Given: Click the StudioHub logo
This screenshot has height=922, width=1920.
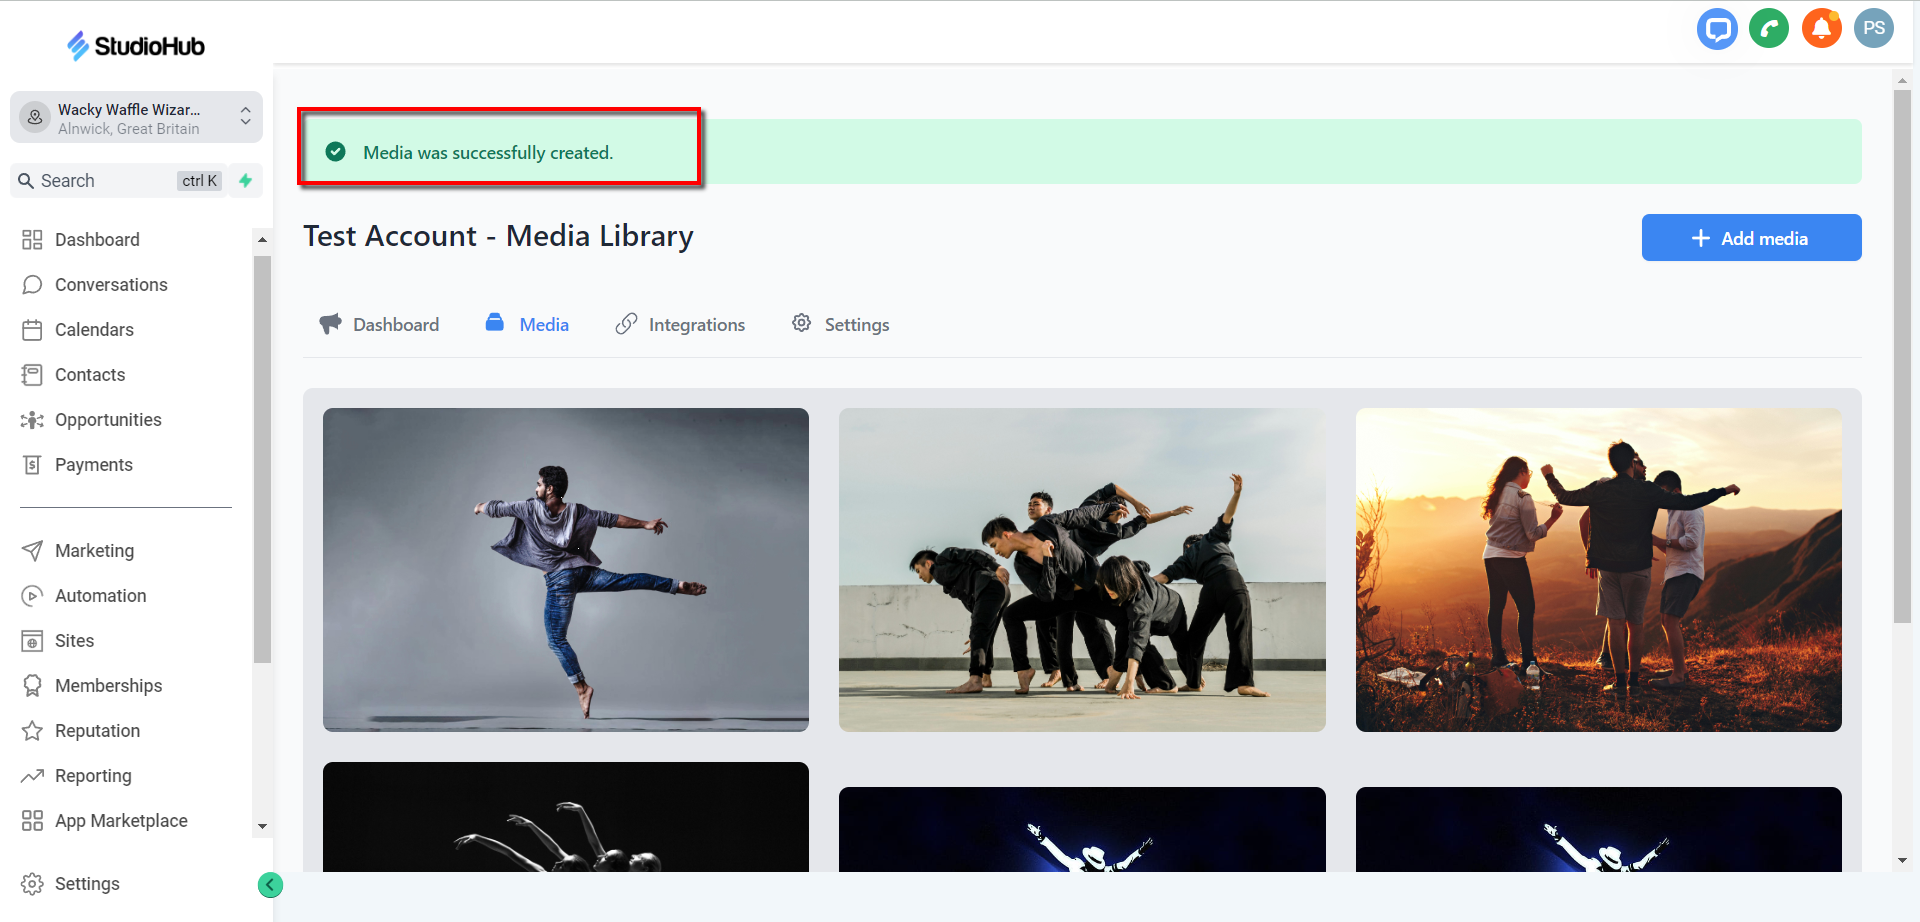Looking at the screenshot, I should click(x=136, y=45).
